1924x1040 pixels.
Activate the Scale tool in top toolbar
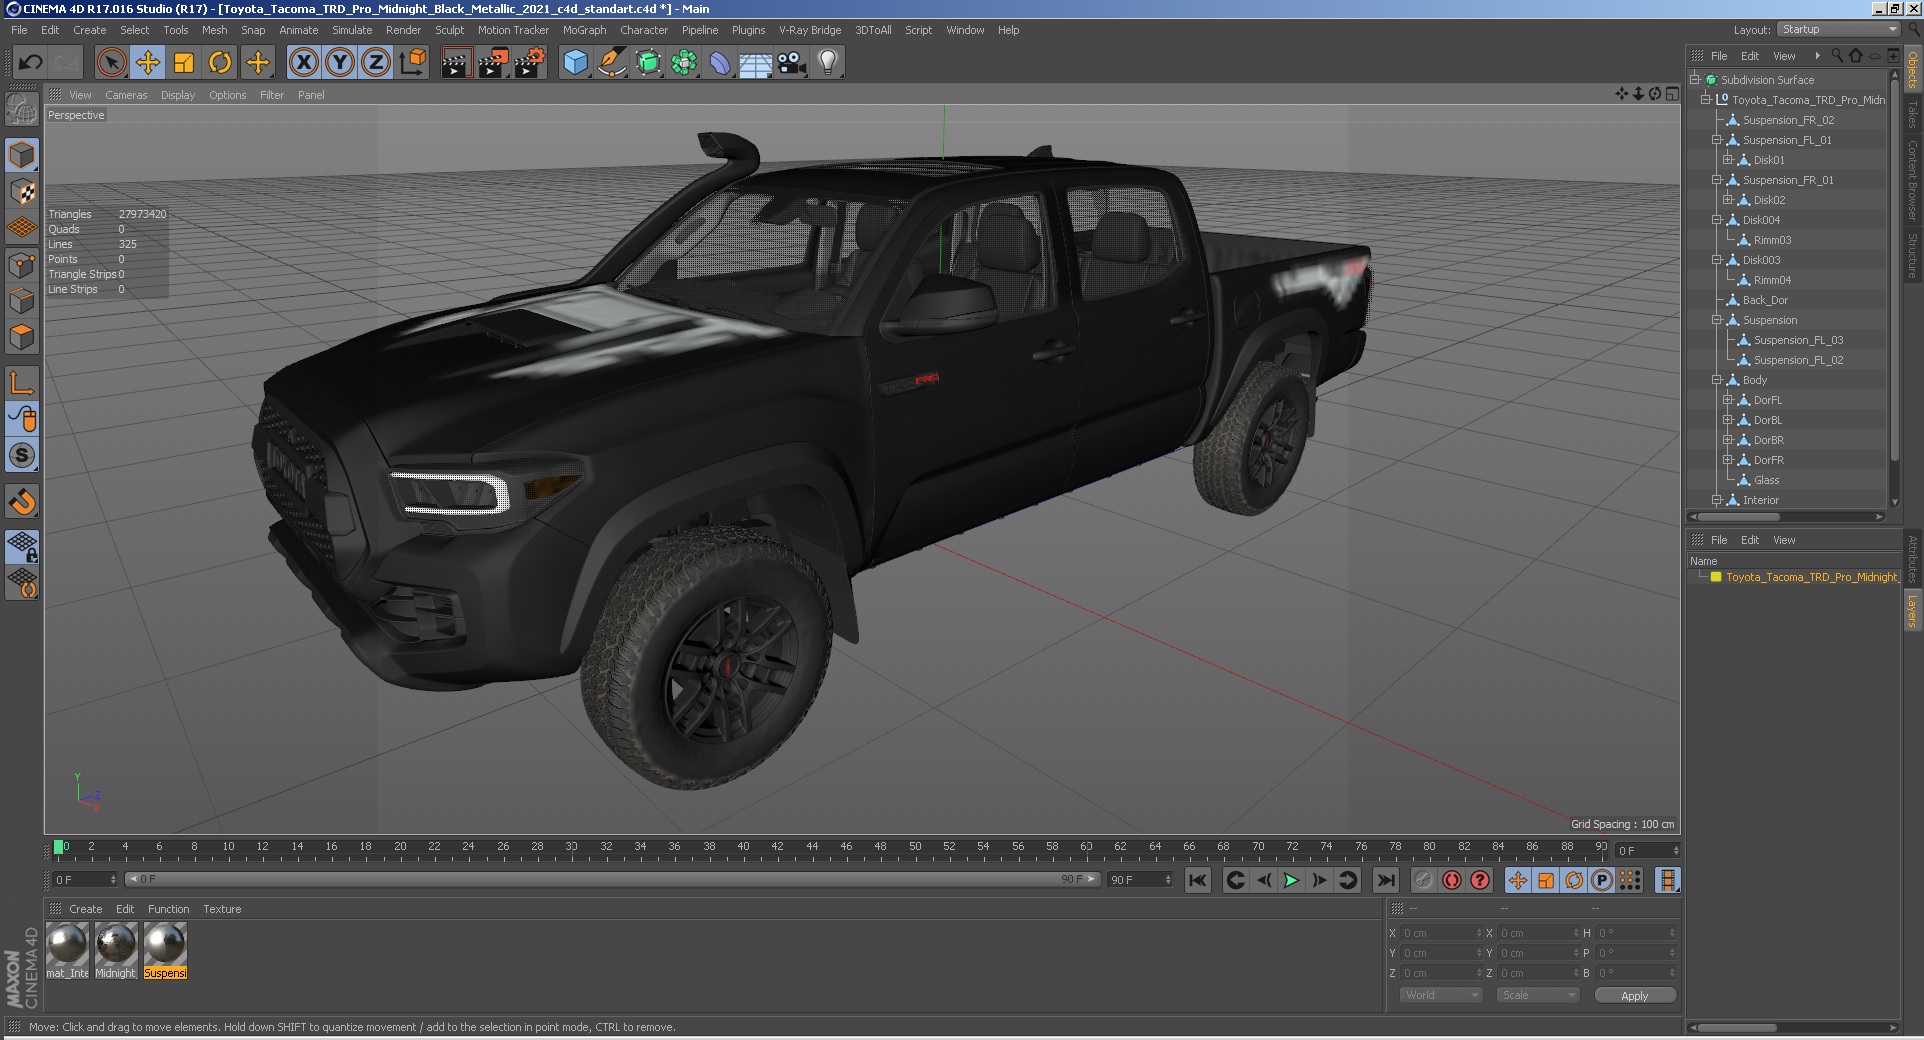184,63
